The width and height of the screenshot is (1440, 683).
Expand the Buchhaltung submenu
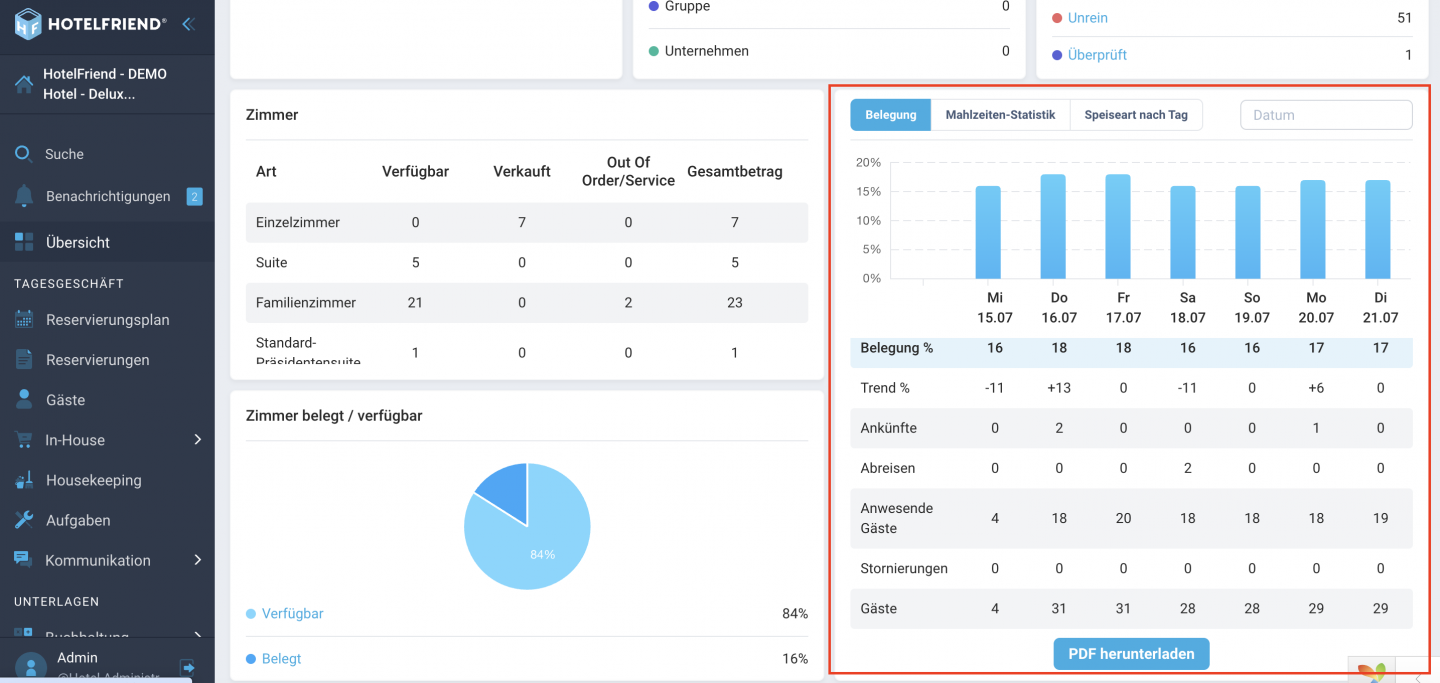pyautogui.click(x=197, y=636)
